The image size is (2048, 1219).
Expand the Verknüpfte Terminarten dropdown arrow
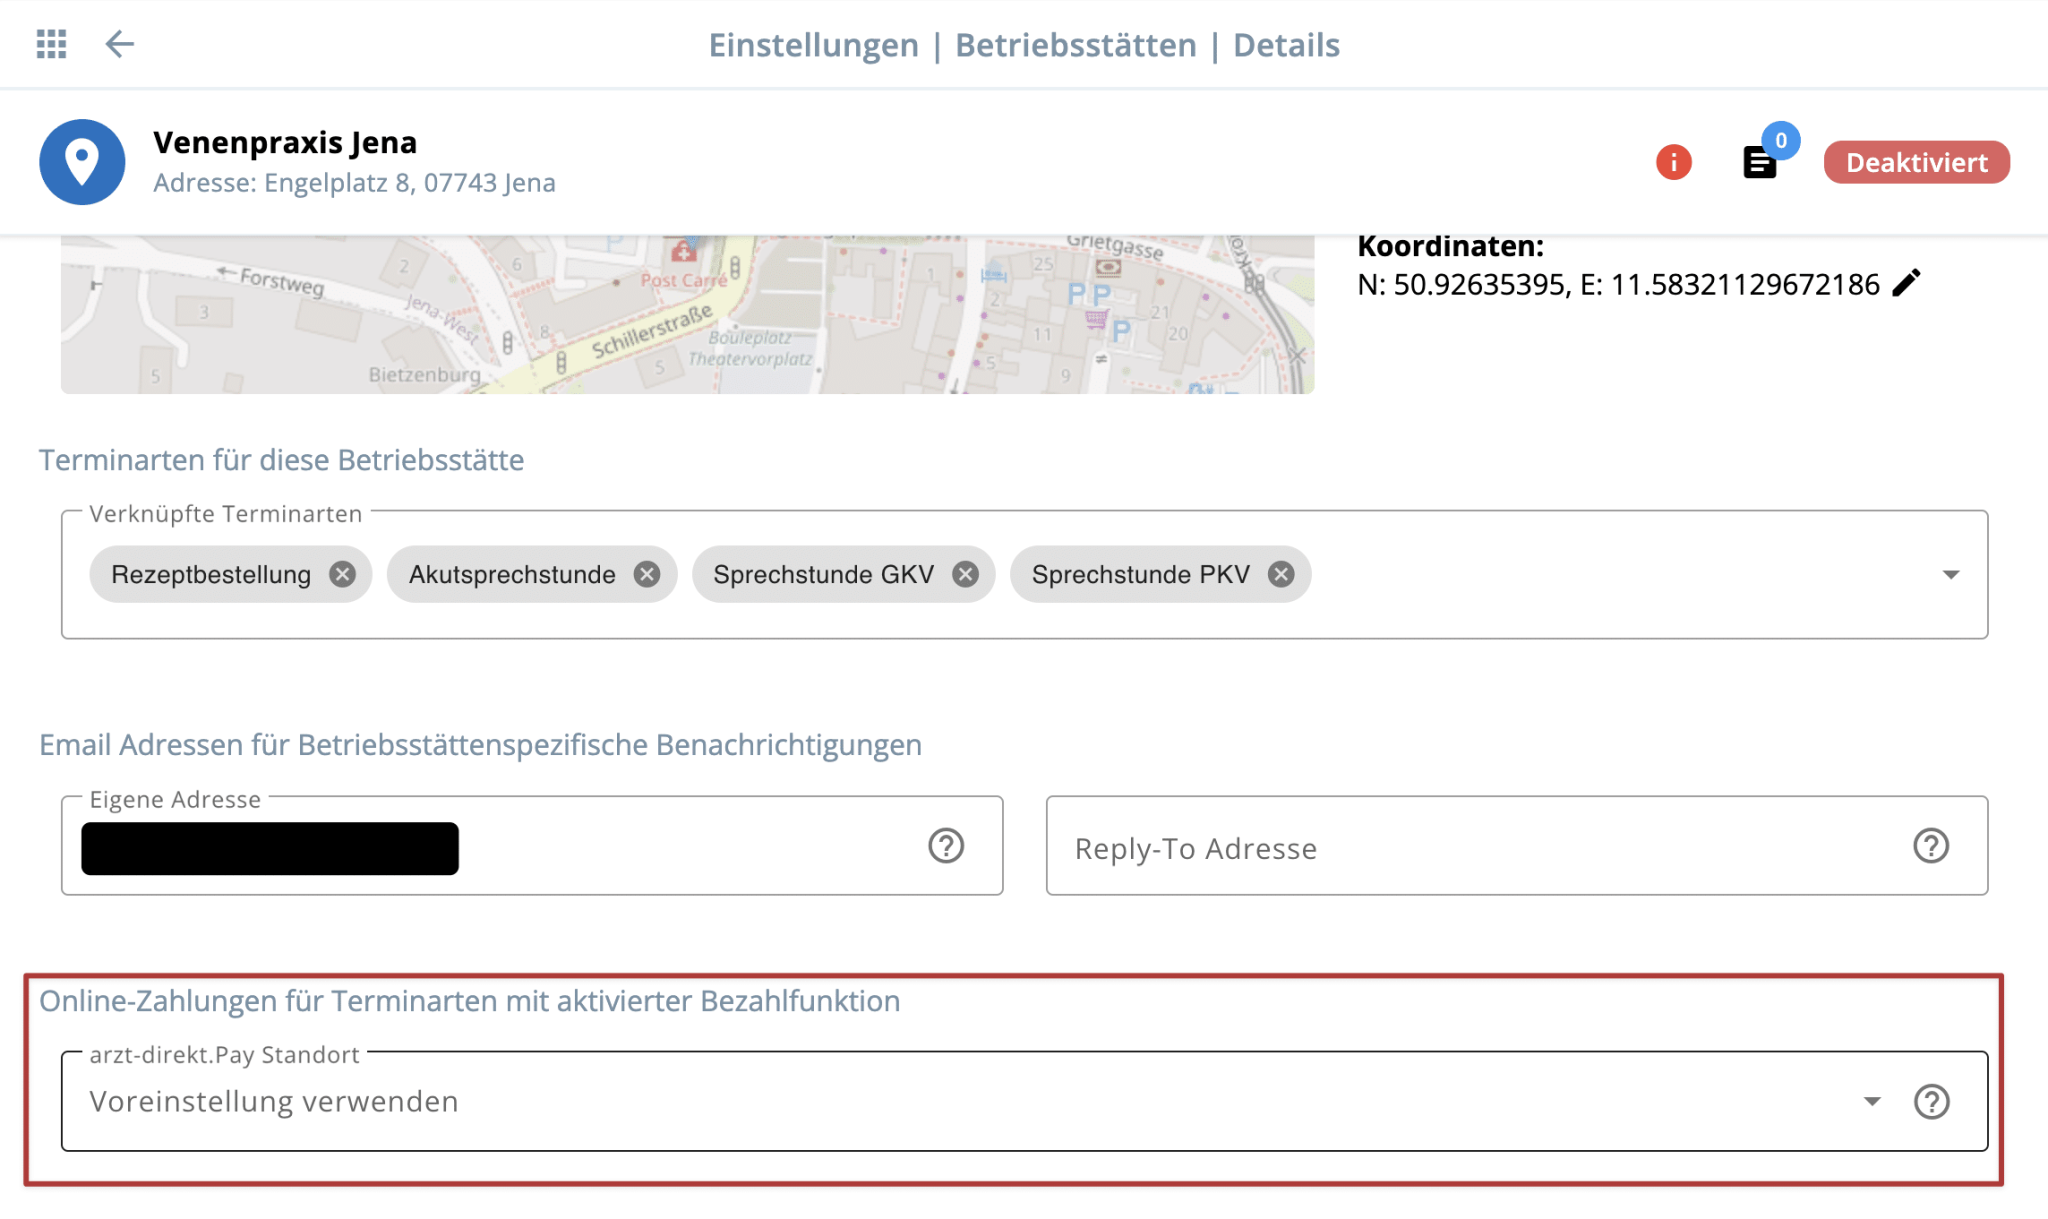1950,574
